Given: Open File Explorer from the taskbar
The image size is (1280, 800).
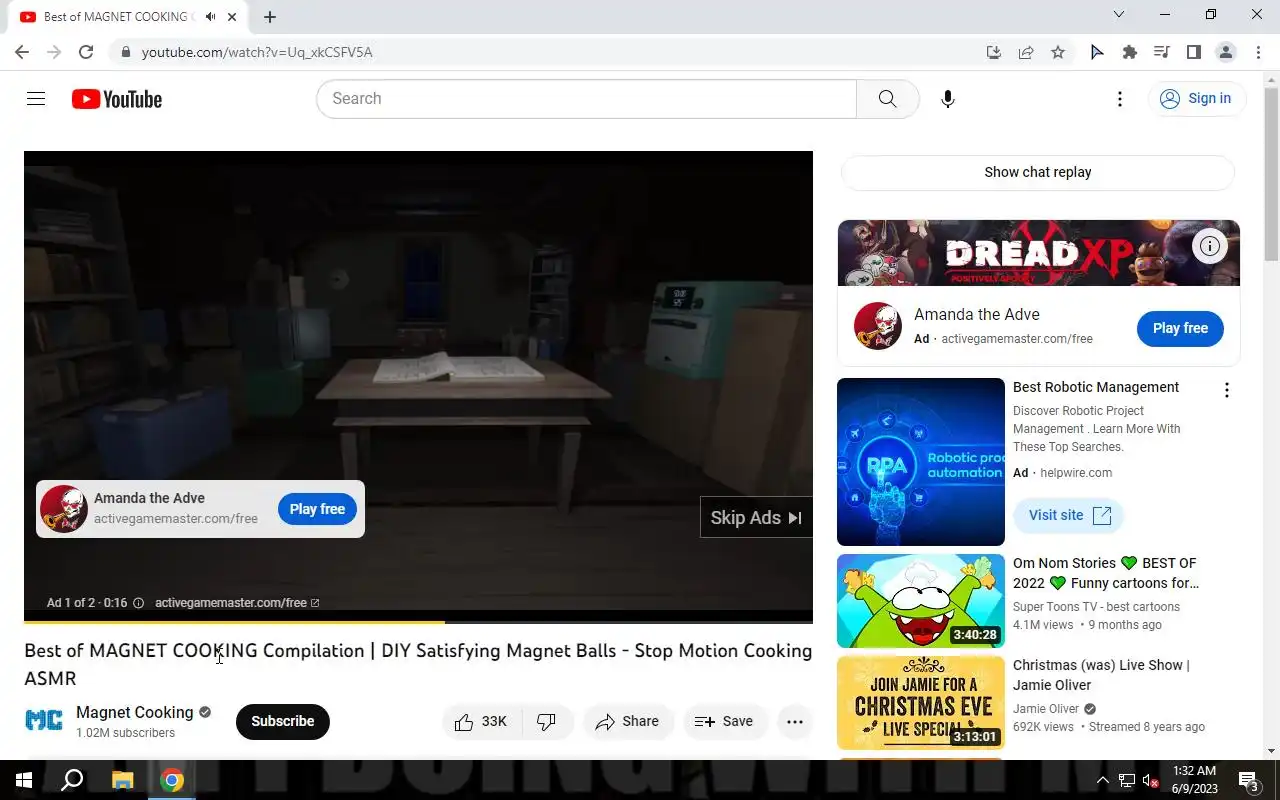Looking at the screenshot, I should [x=122, y=780].
